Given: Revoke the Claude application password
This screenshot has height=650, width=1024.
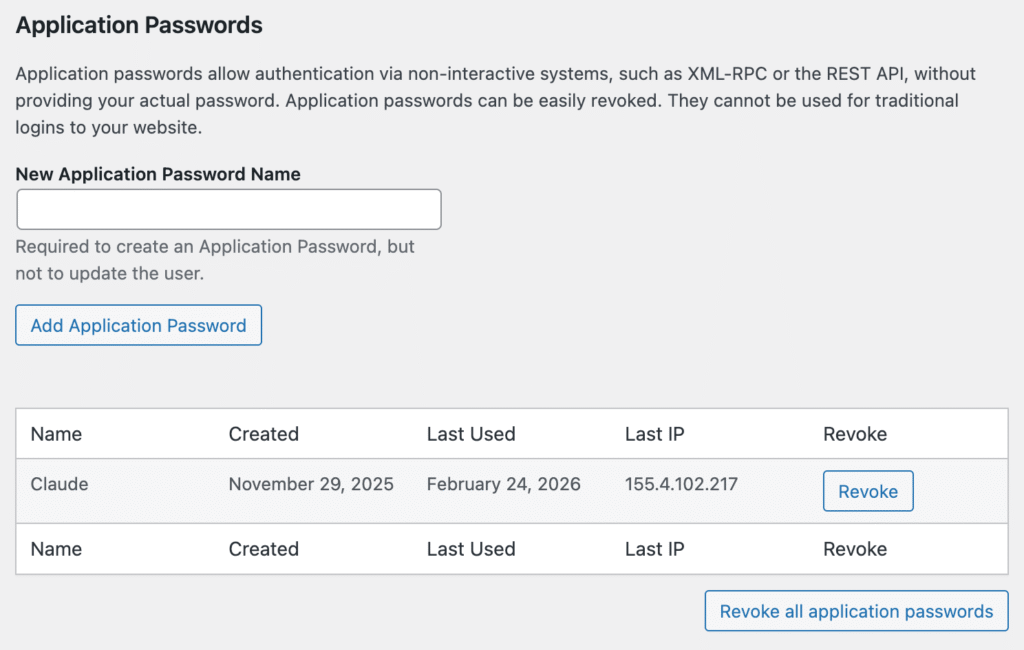Looking at the screenshot, I should [867, 491].
